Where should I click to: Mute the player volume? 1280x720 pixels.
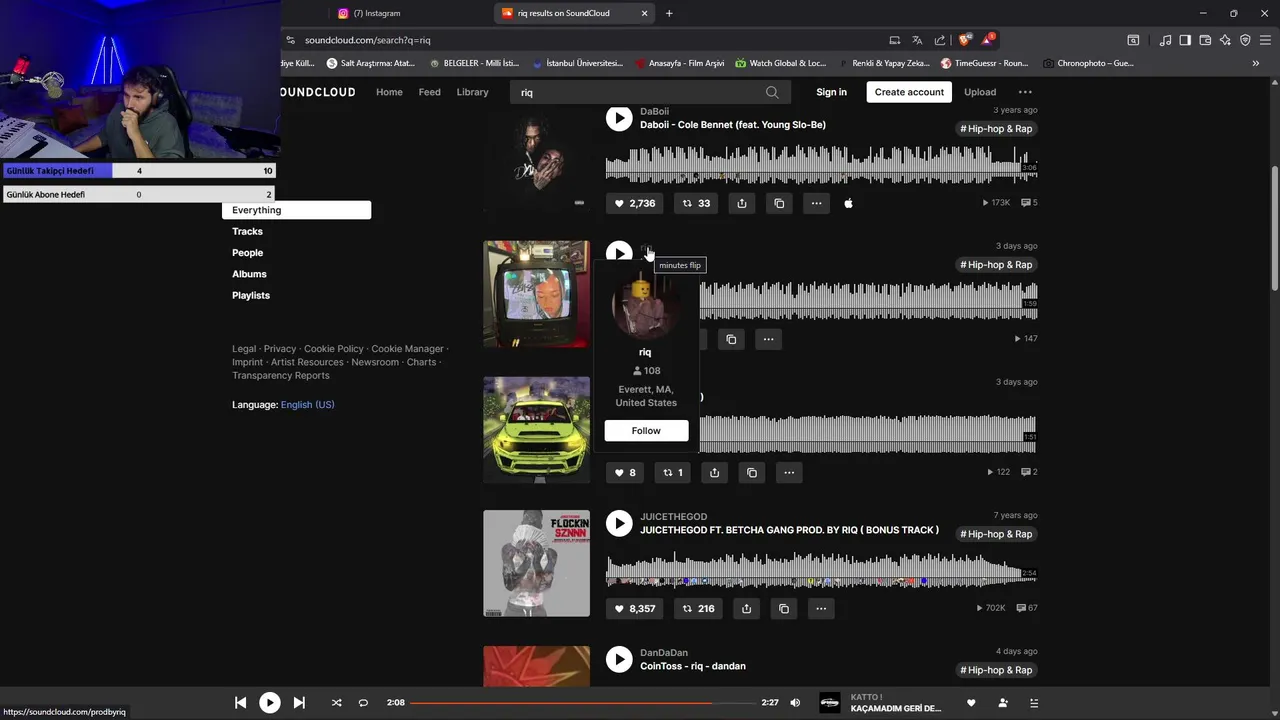795,703
